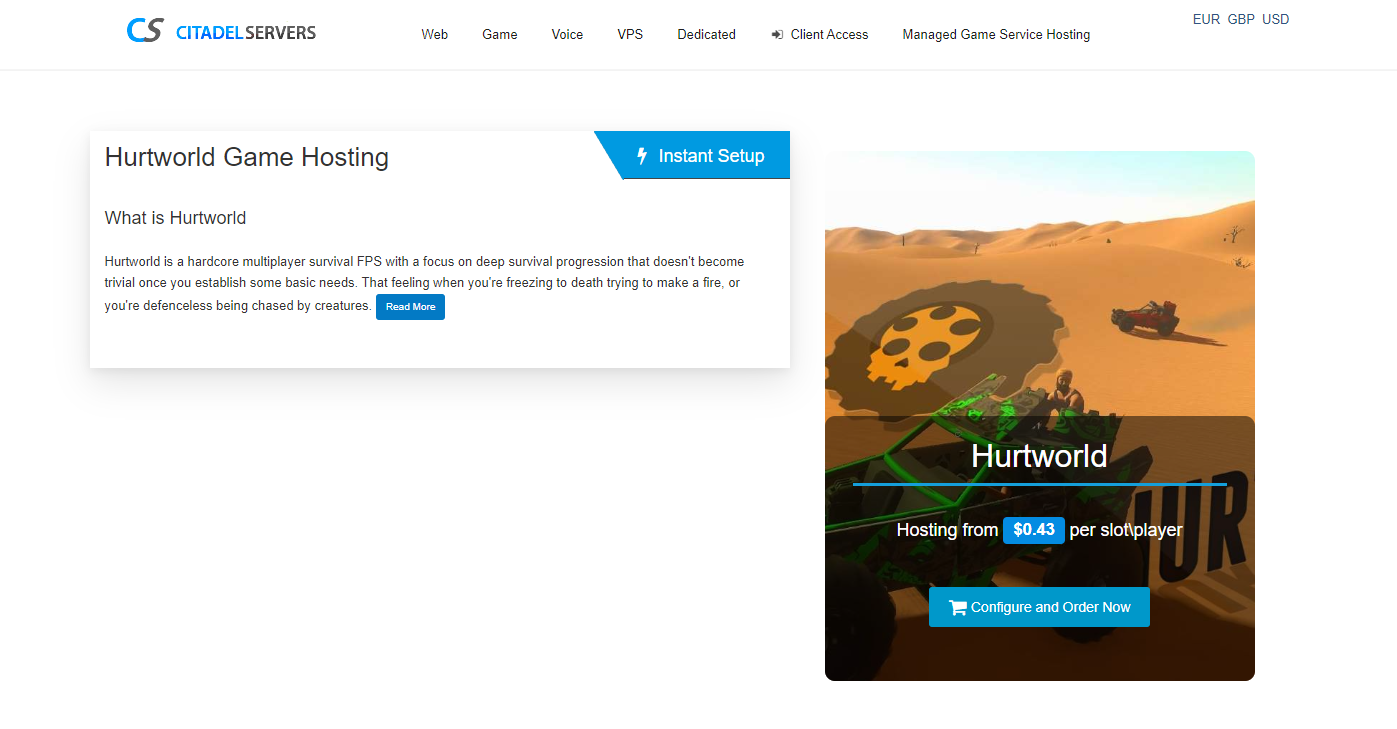The width and height of the screenshot is (1397, 729).
Task: Click the Citadel Servers CS logo icon
Action: point(145,31)
